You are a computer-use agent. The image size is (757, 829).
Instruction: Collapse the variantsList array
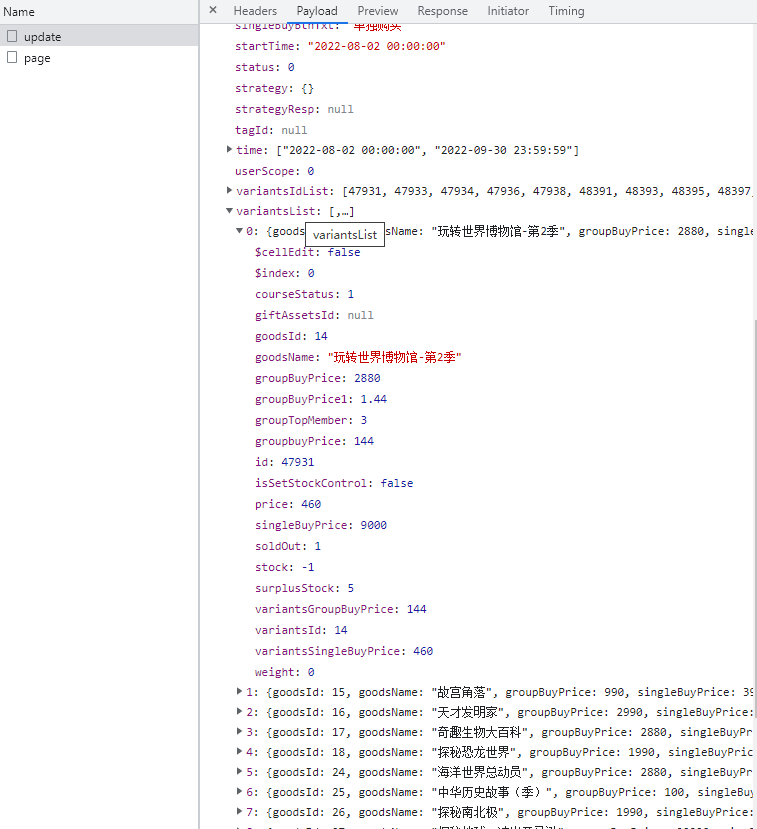point(230,212)
